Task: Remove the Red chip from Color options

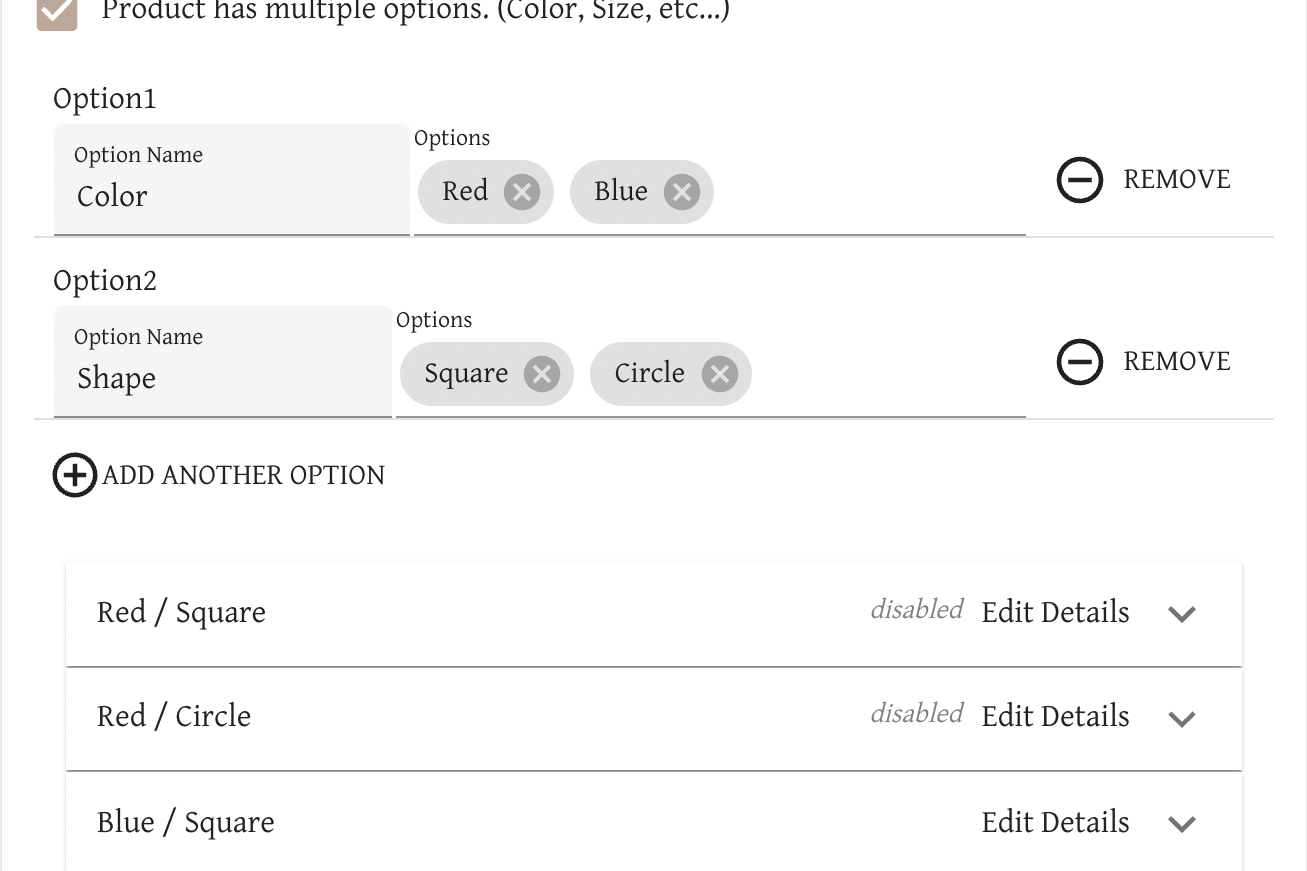Action: [521, 191]
